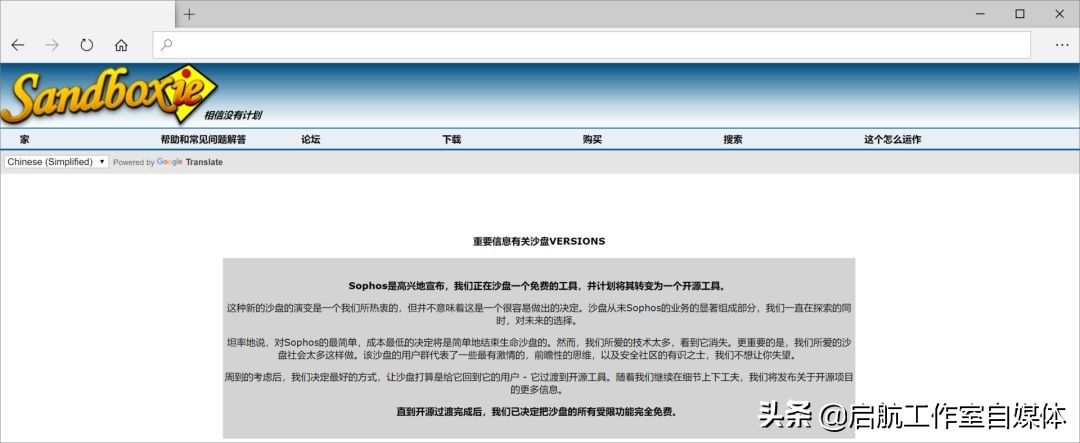Click the paragraph starting 坦率地说
The height and width of the screenshot is (443, 1080).
pos(539,349)
